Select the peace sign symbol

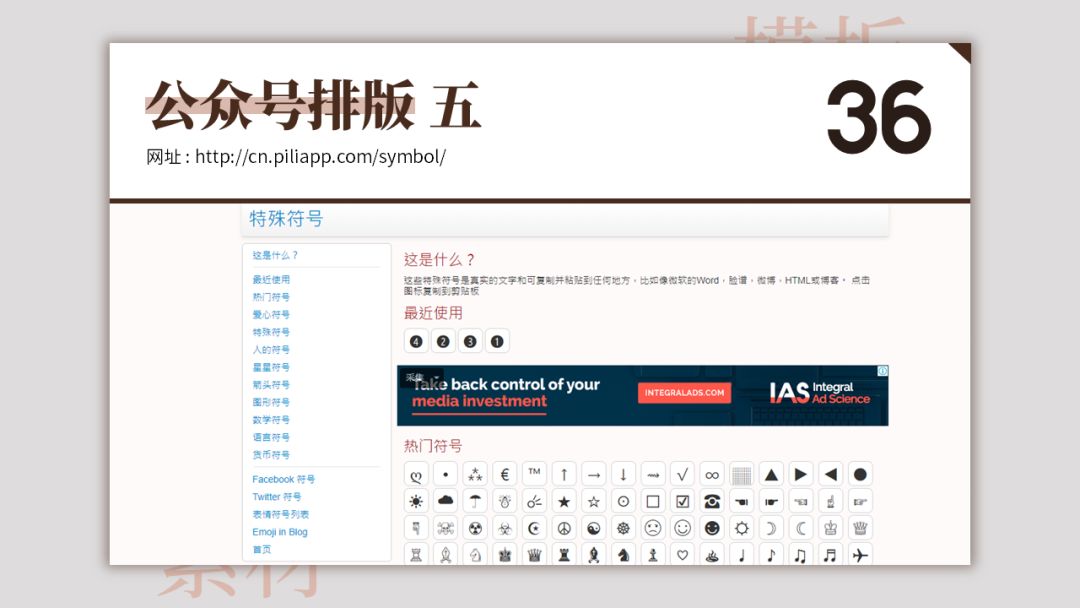point(562,527)
